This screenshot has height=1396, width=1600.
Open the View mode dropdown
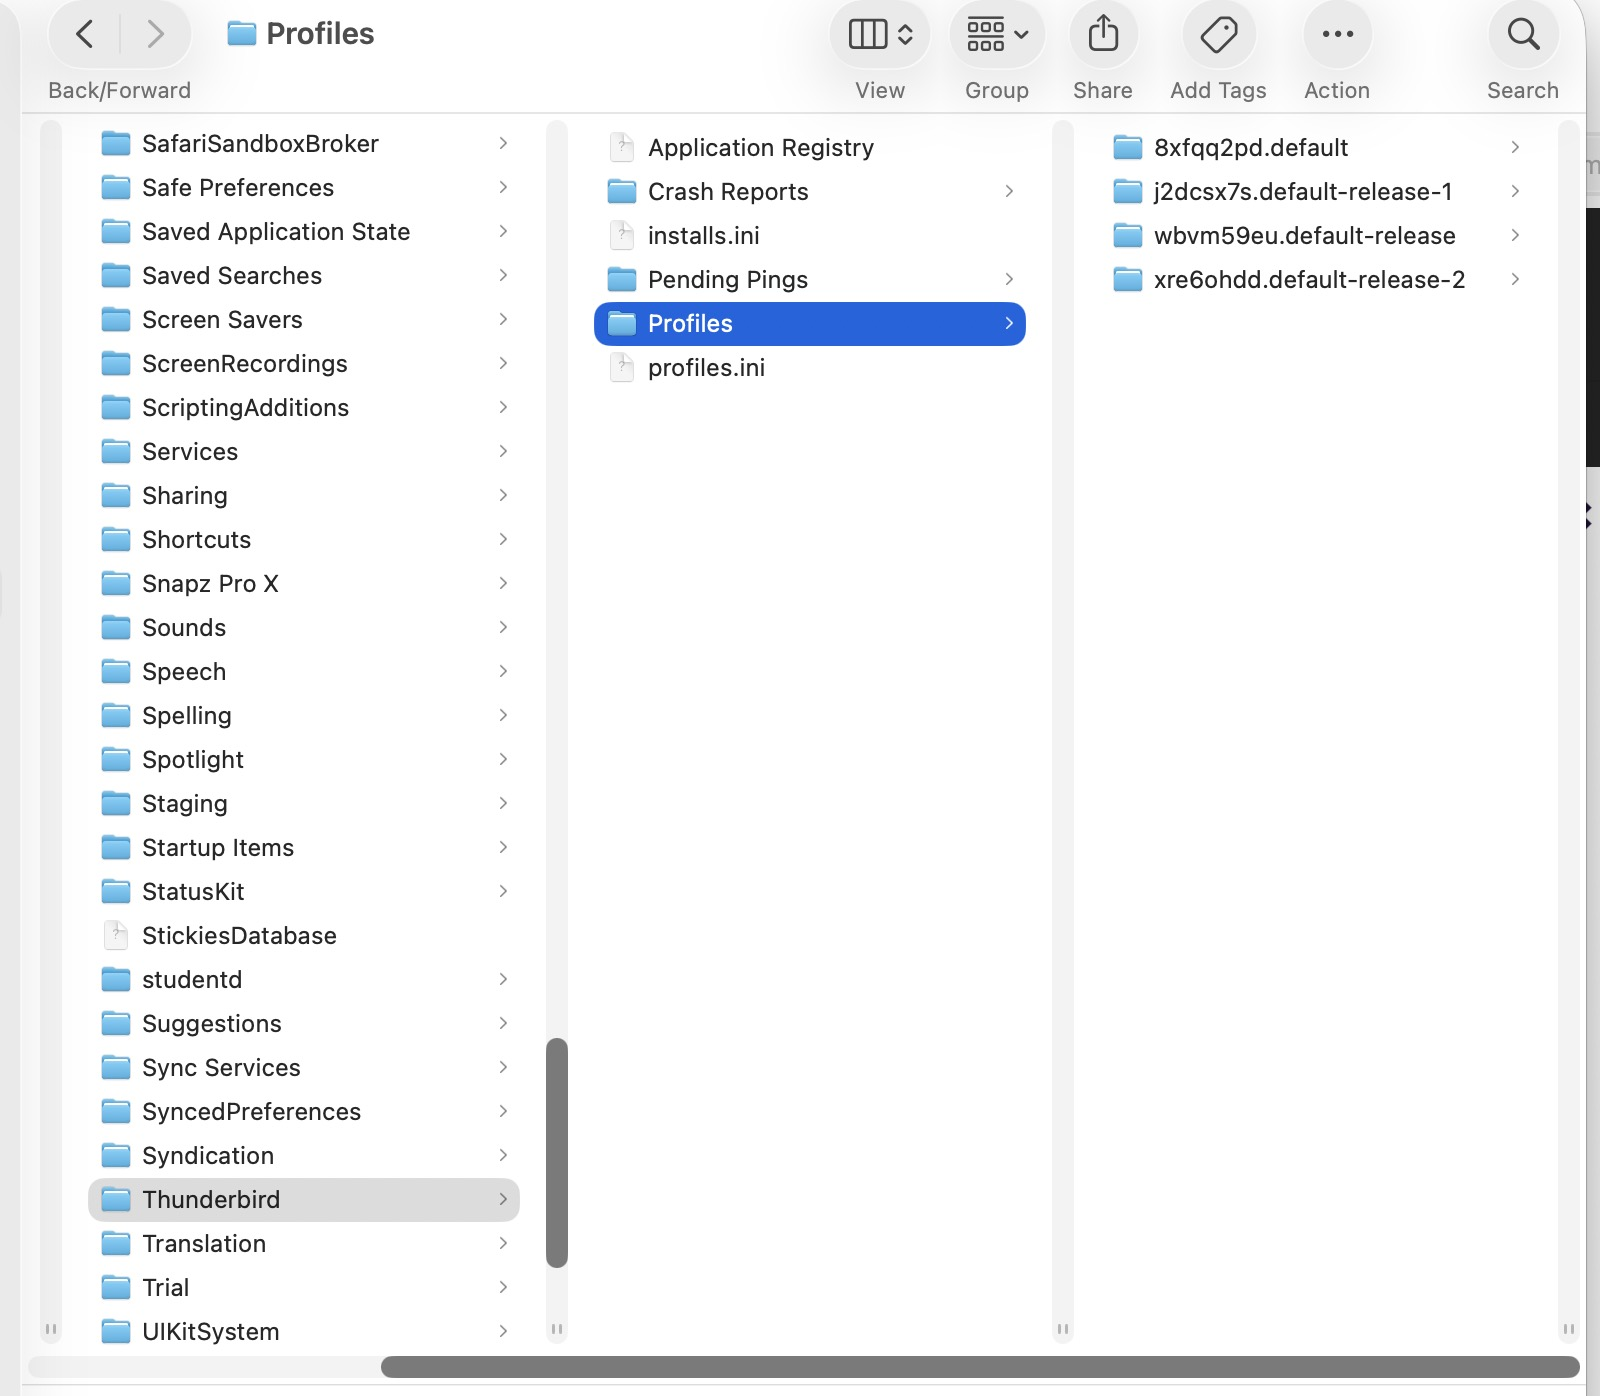(880, 35)
